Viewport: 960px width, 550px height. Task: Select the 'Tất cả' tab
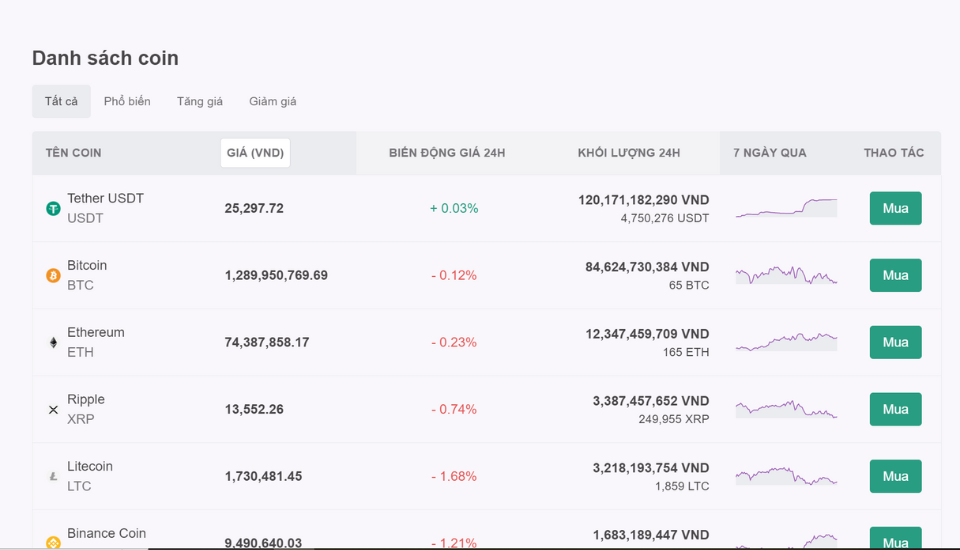tap(61, 101)
